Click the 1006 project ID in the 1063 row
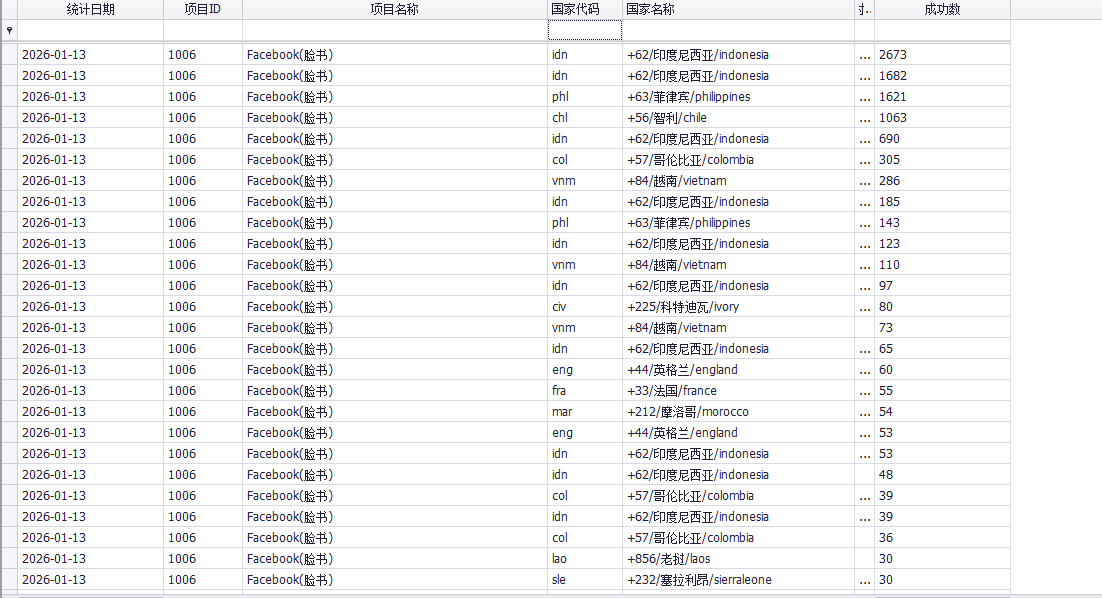Image resolution: width=1102 pixels, height=598 pixels. (202, 118)
